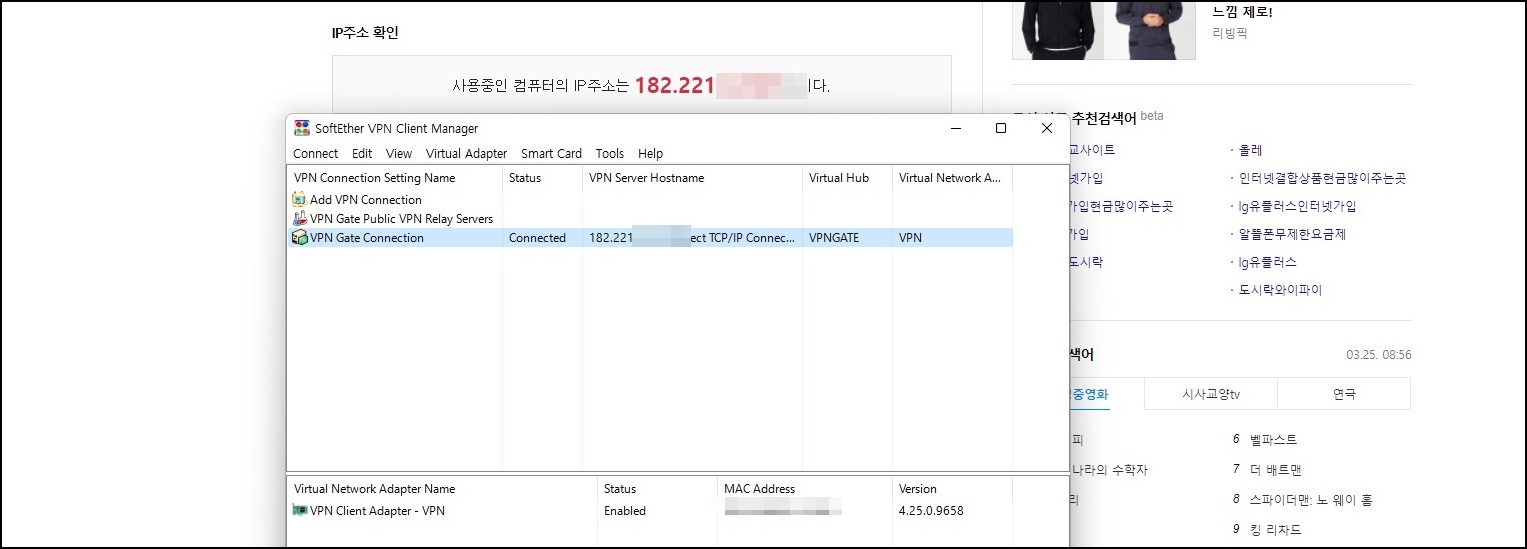Switch to the 연극 tab
The width and height of the screenshot is (1527, 549).
click(1344, 394)
